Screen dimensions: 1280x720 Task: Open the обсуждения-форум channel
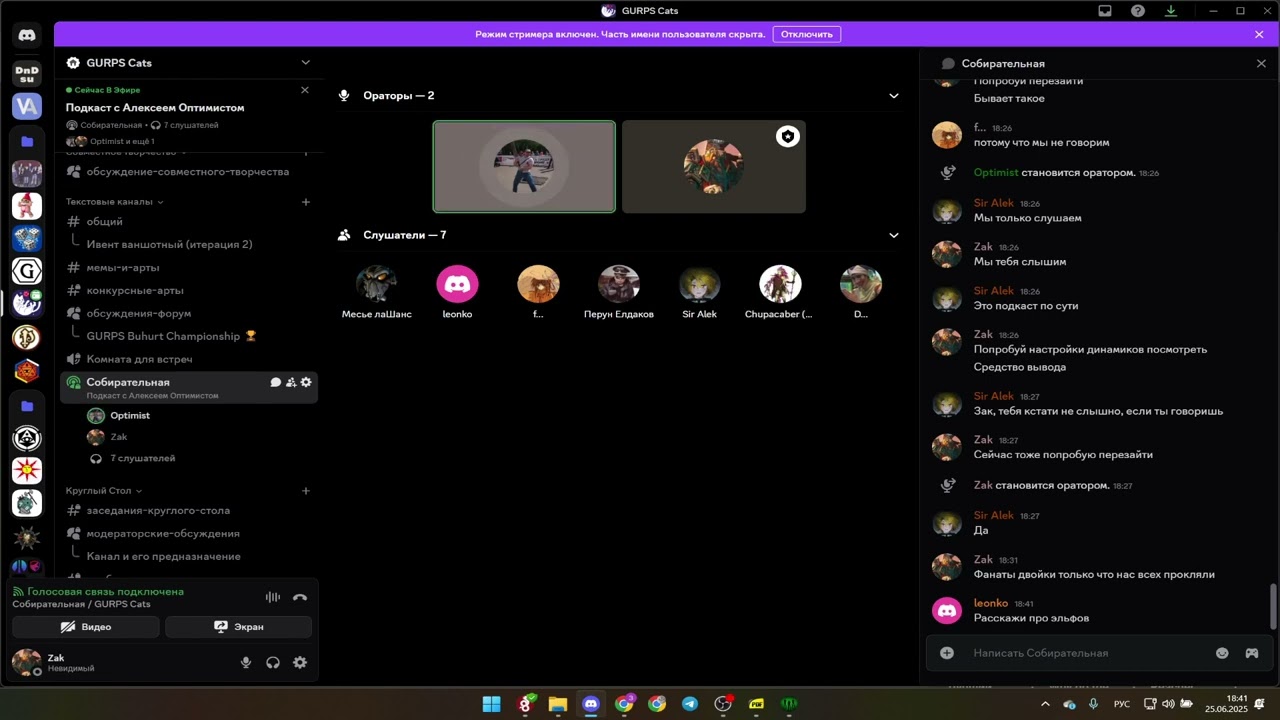coord(138,313)
